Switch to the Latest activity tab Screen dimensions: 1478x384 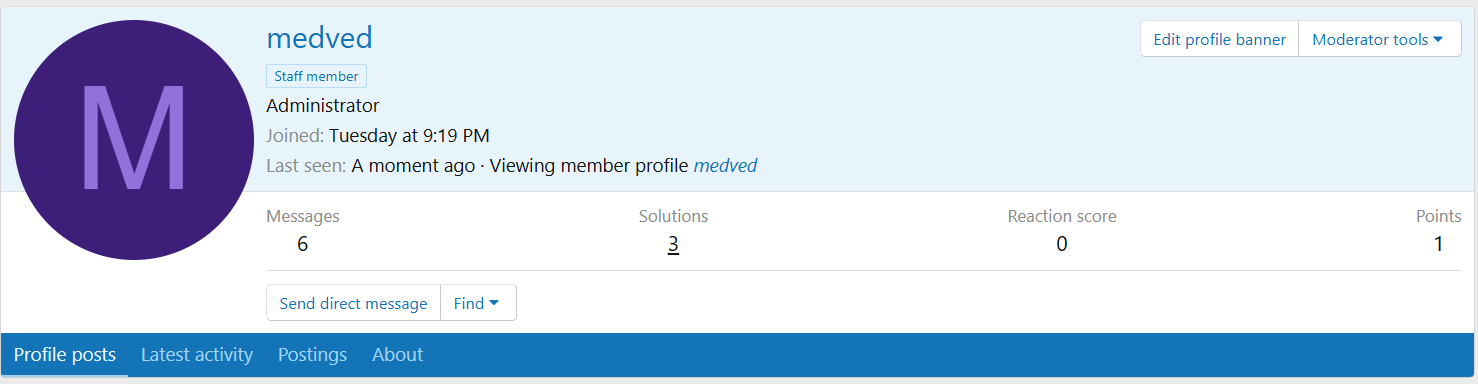(x=197, y=354)
